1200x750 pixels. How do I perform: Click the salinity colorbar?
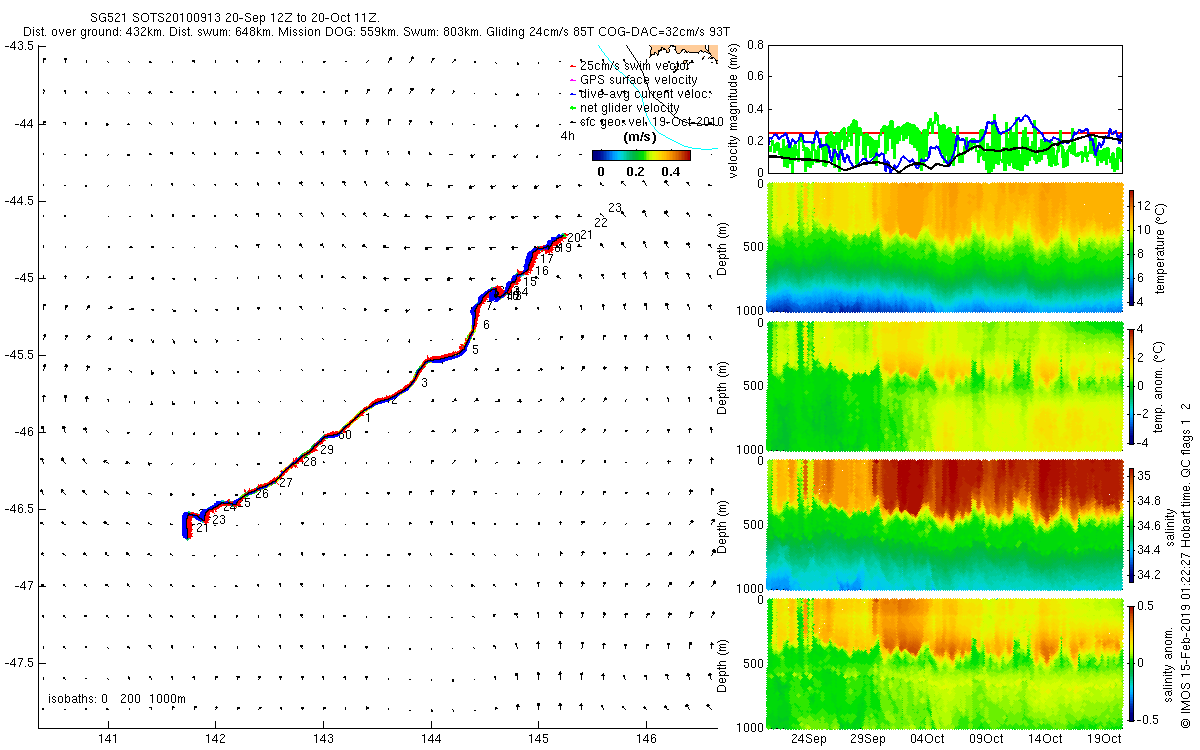point(1133,524)
